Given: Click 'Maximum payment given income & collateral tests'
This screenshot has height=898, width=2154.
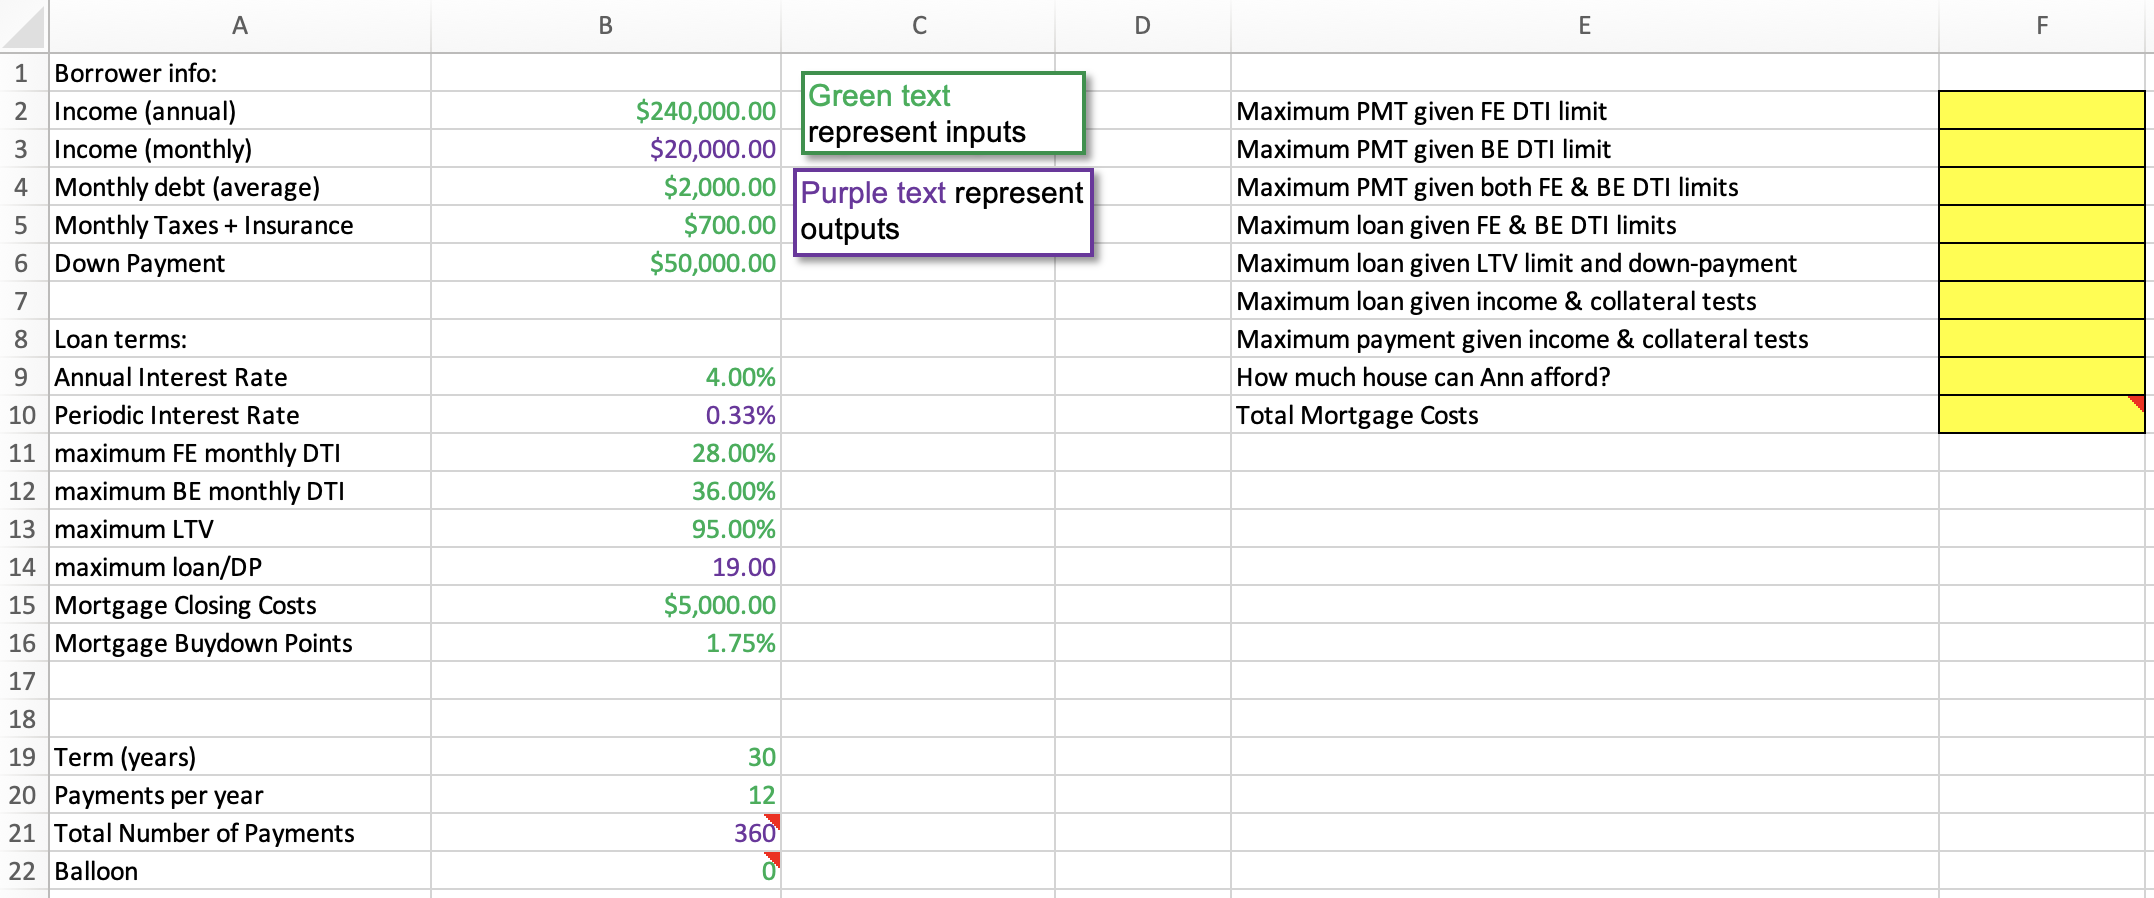Looking at the screenshot, I should [1585, 339].
